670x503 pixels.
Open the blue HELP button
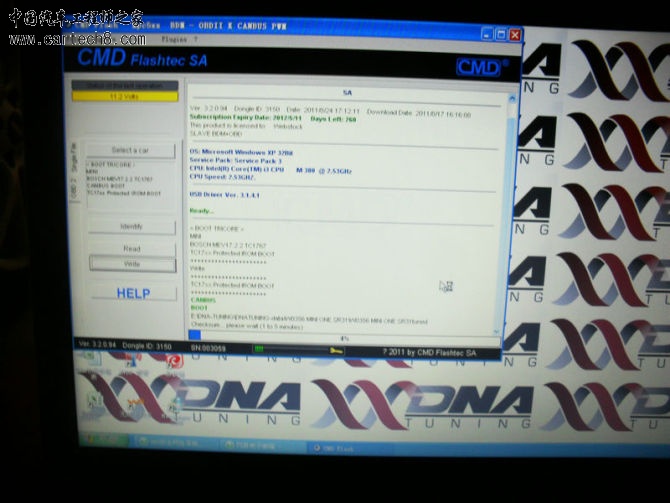pyautogui.click(x=133, y=294)
